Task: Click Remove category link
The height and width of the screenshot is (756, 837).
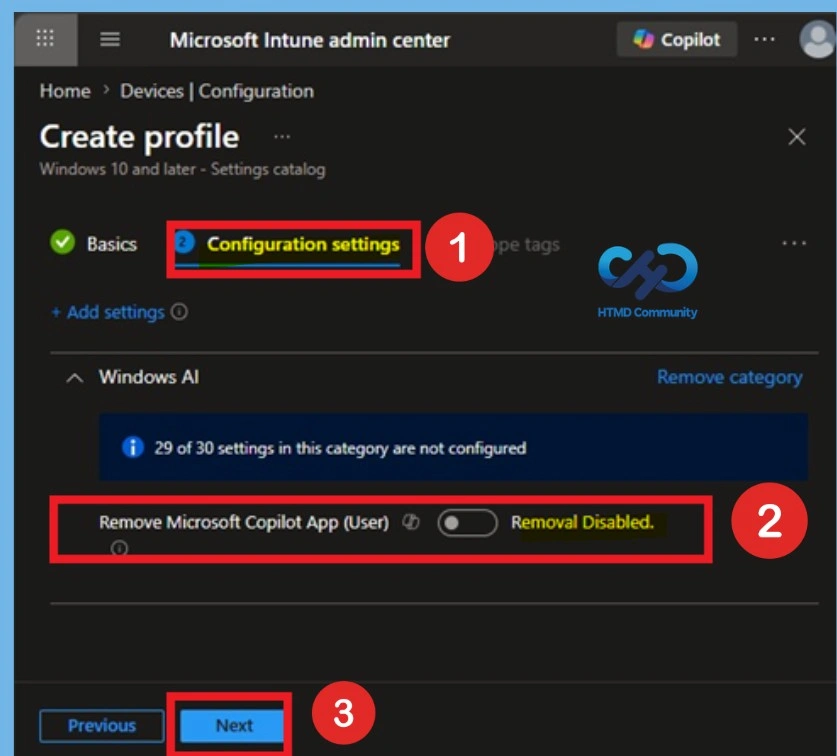Action: [x=730, y=377]
